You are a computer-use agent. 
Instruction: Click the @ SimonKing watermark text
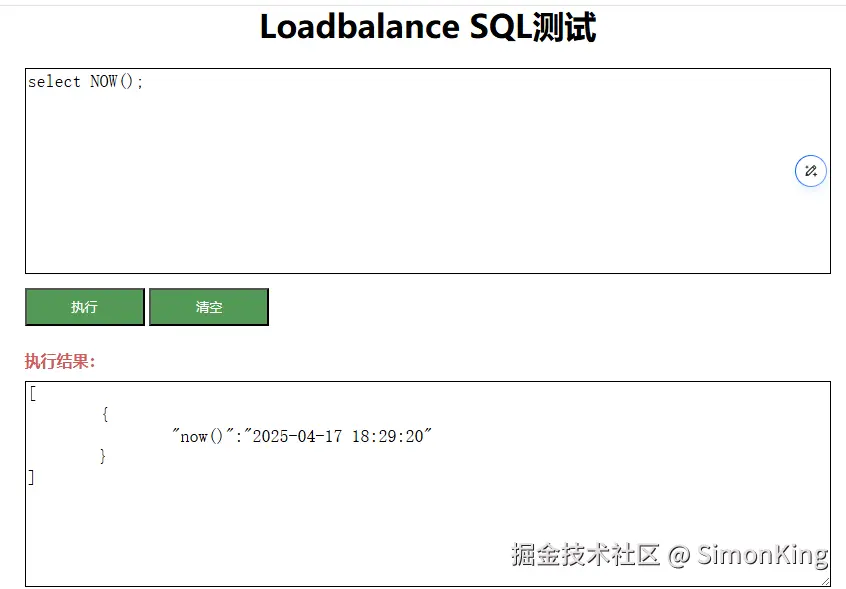(749, 555)
